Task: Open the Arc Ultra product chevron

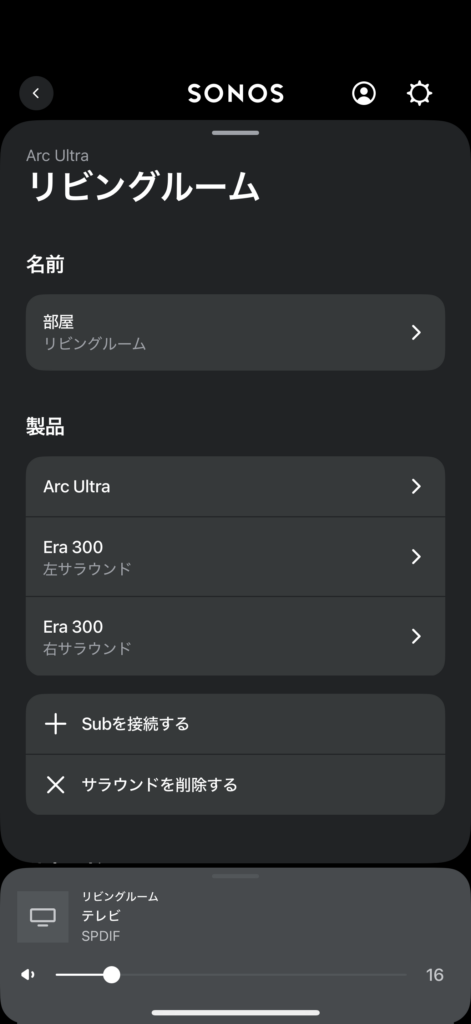Action: (x=416, y=487)
